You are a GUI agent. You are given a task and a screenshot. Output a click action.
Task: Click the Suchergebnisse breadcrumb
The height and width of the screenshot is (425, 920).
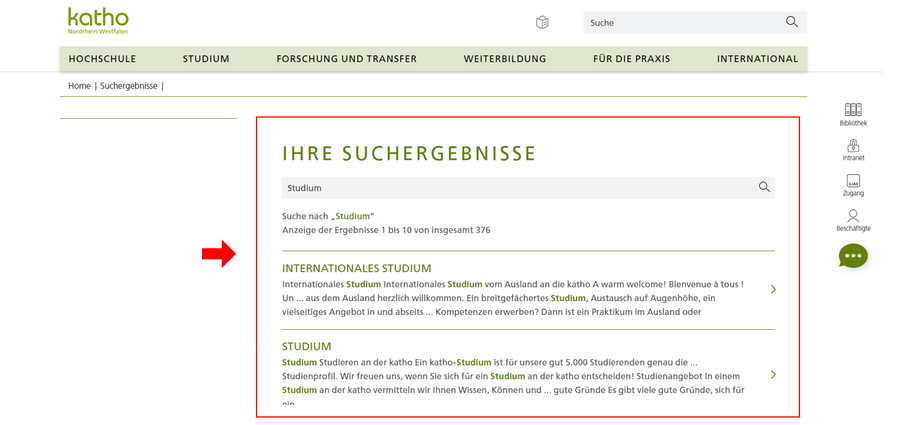point(128,86)
